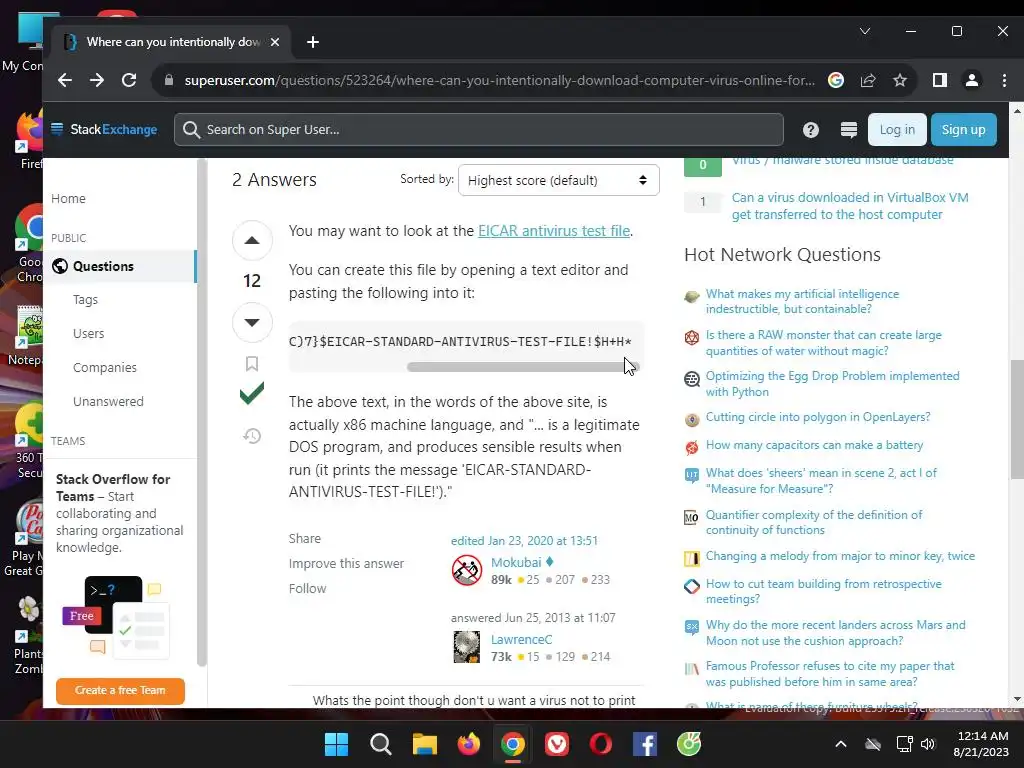Image resolution: width=1024 pixels, height=768 pixels.
Task: Open Users in left sidebar
Action: coord(89,334)
